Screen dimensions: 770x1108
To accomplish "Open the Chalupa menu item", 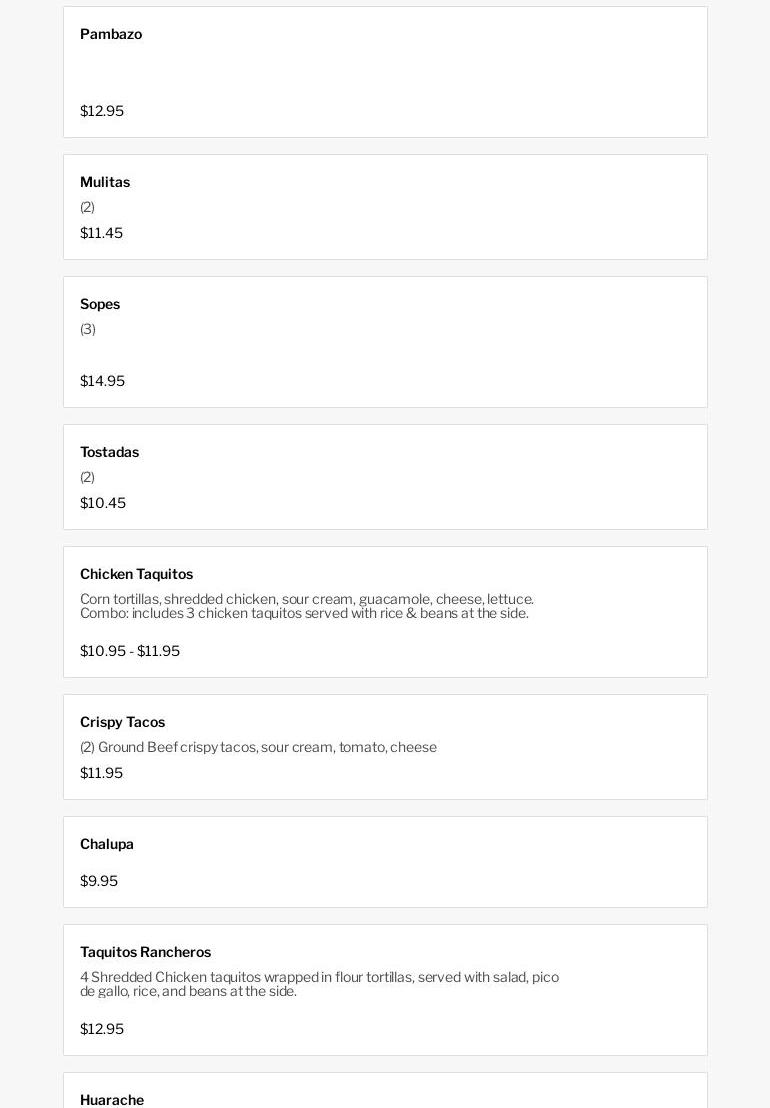I will click(x=107, y=844).
